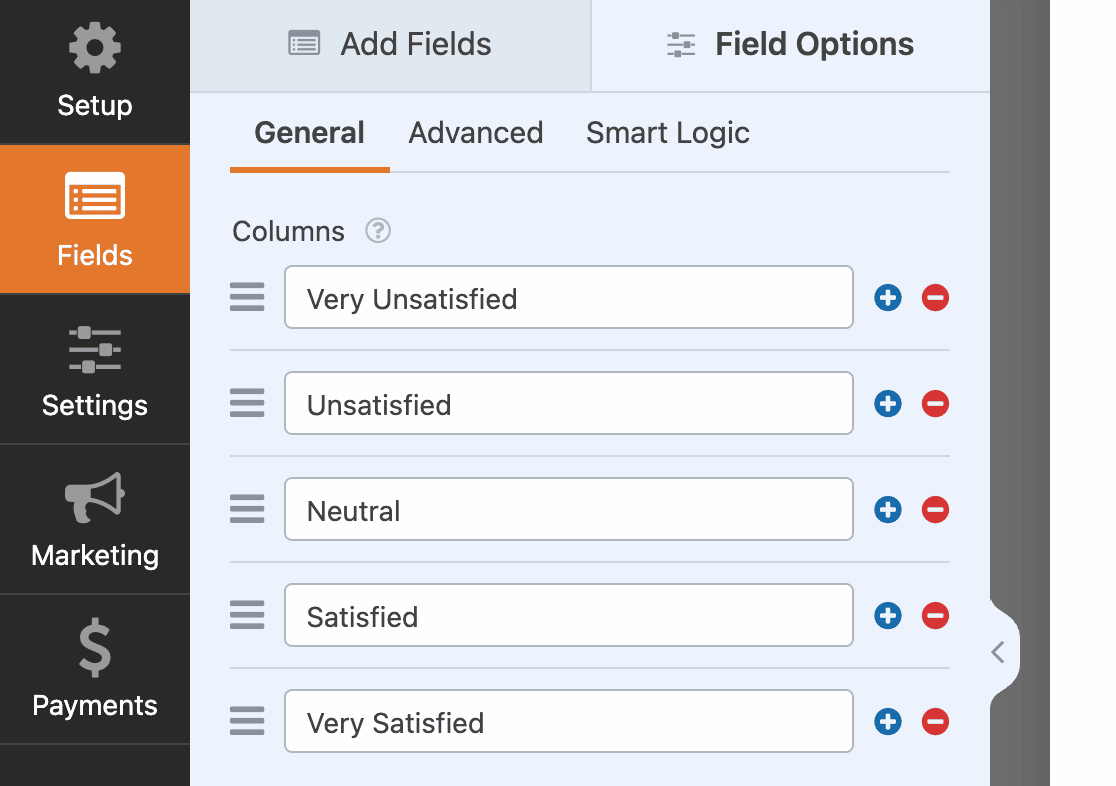
Task: Open the Setup gear panel
Action: click(95, 72)
